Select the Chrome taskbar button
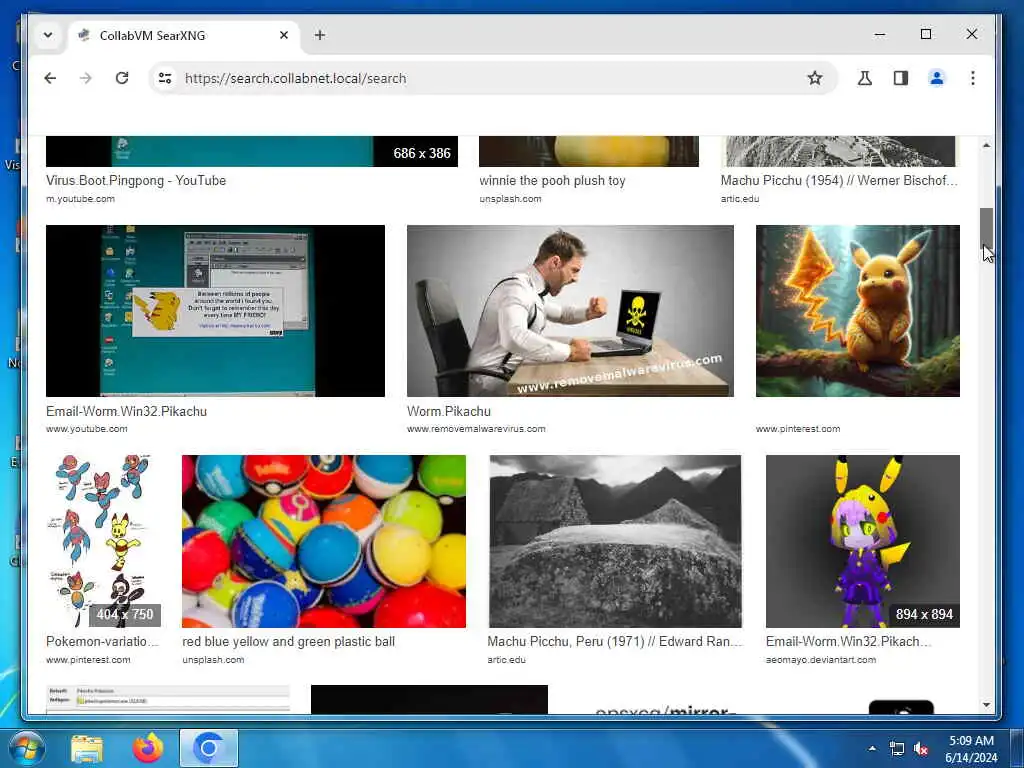1024x768 pixels. pyautogui.click(x=209, y=749)
